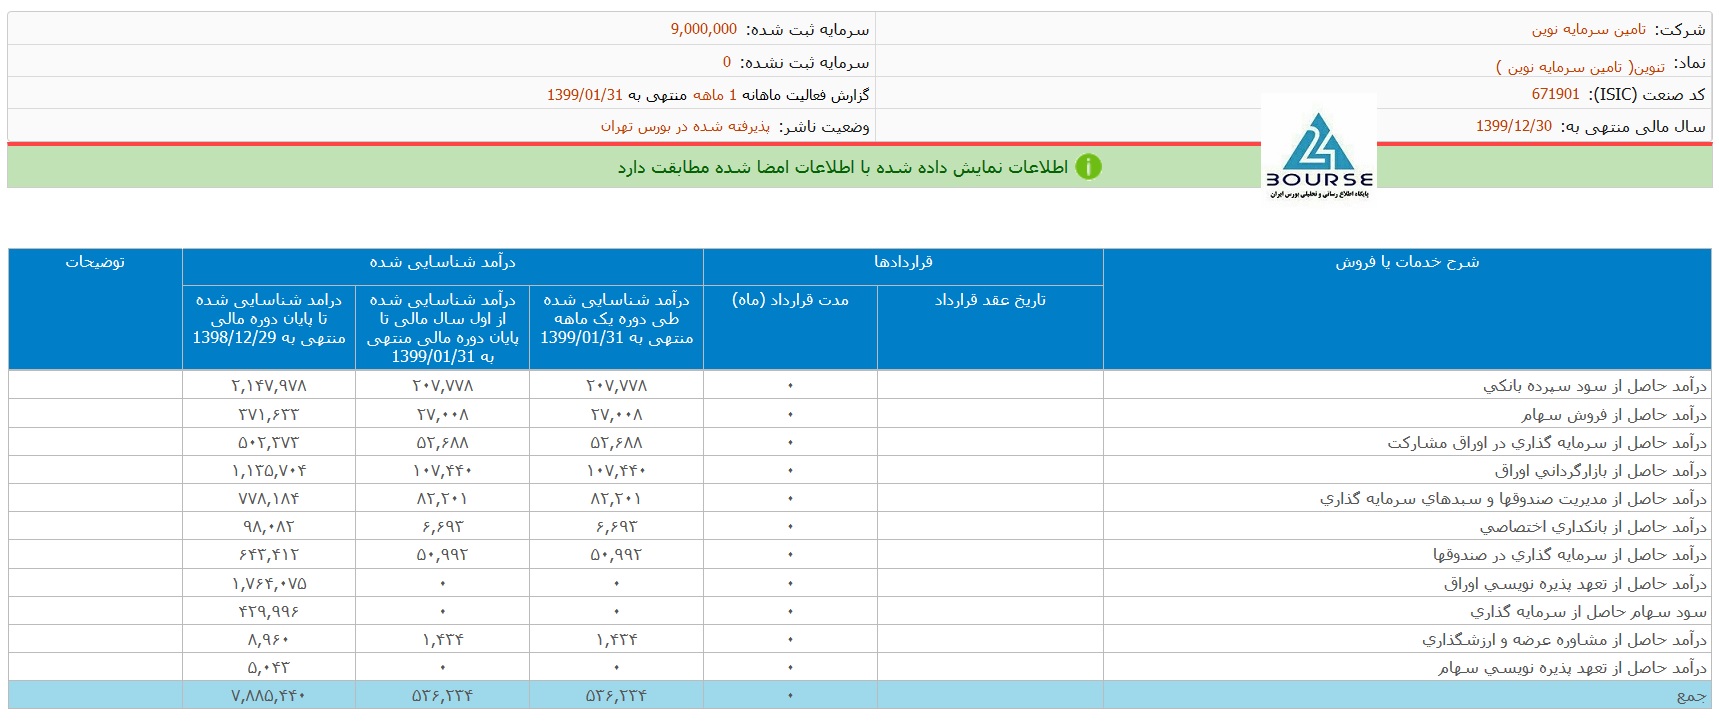
Task: Click the value ۵۰۲,۳۷۳ in the table
Action: (269, 442)
